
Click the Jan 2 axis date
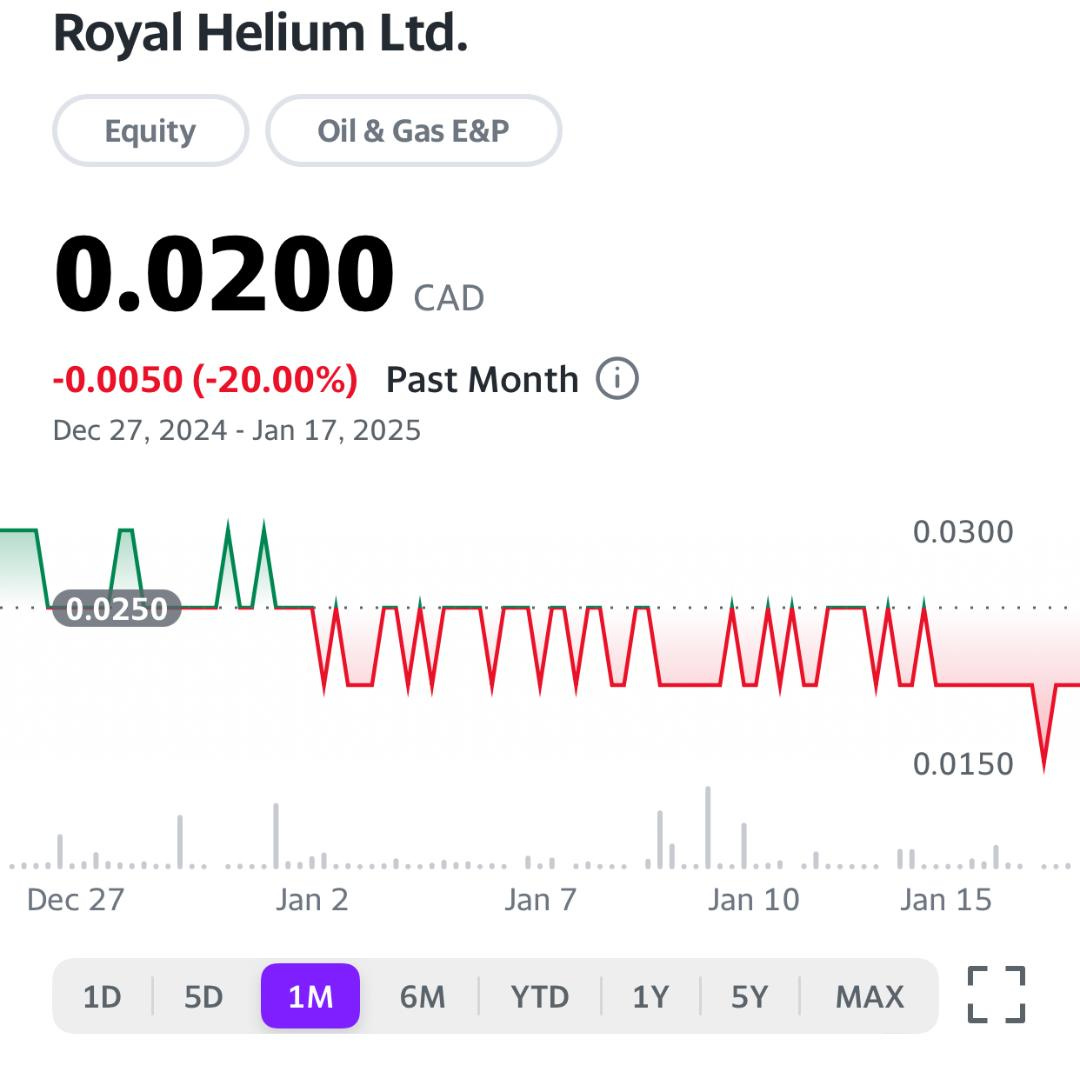click(x=312, y=900)
